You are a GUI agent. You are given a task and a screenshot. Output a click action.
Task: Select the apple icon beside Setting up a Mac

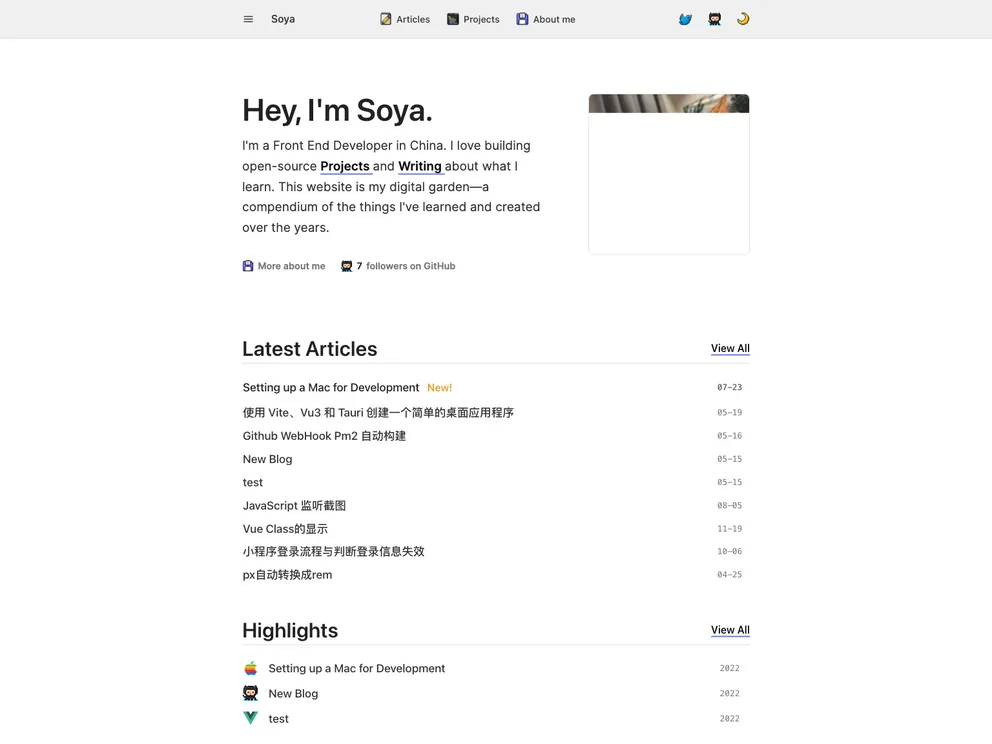click(250, 668)
